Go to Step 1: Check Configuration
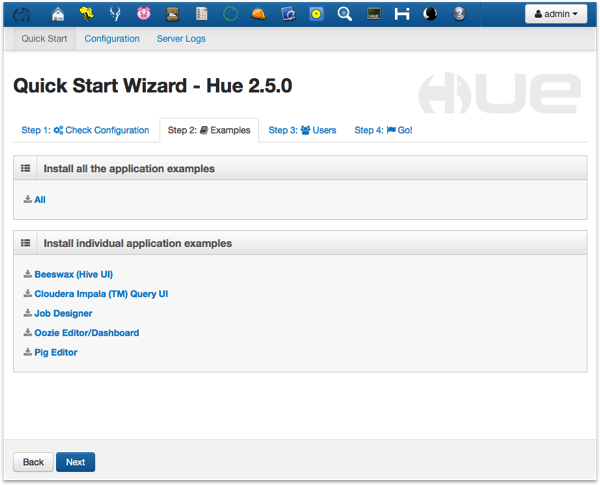 click(x=85, y=130)
